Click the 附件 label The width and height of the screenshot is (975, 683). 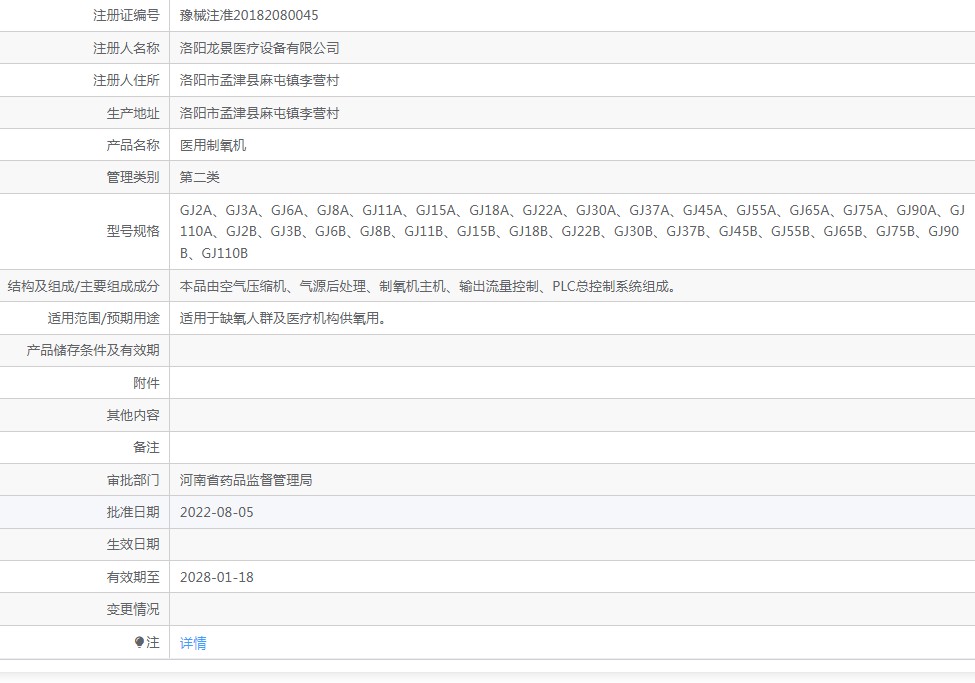pos(146,383)
